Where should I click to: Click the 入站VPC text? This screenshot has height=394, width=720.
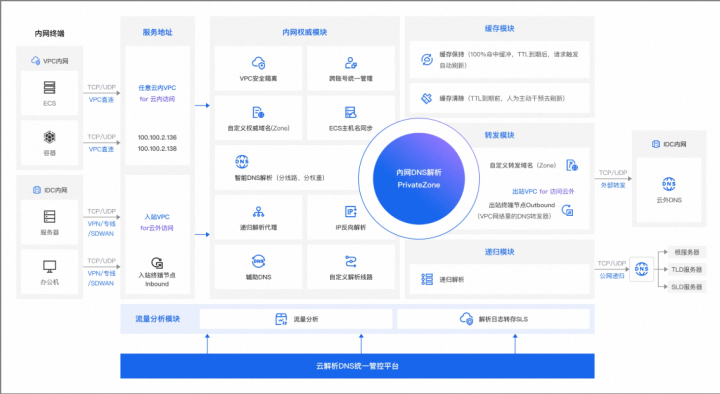coord(157,217)
